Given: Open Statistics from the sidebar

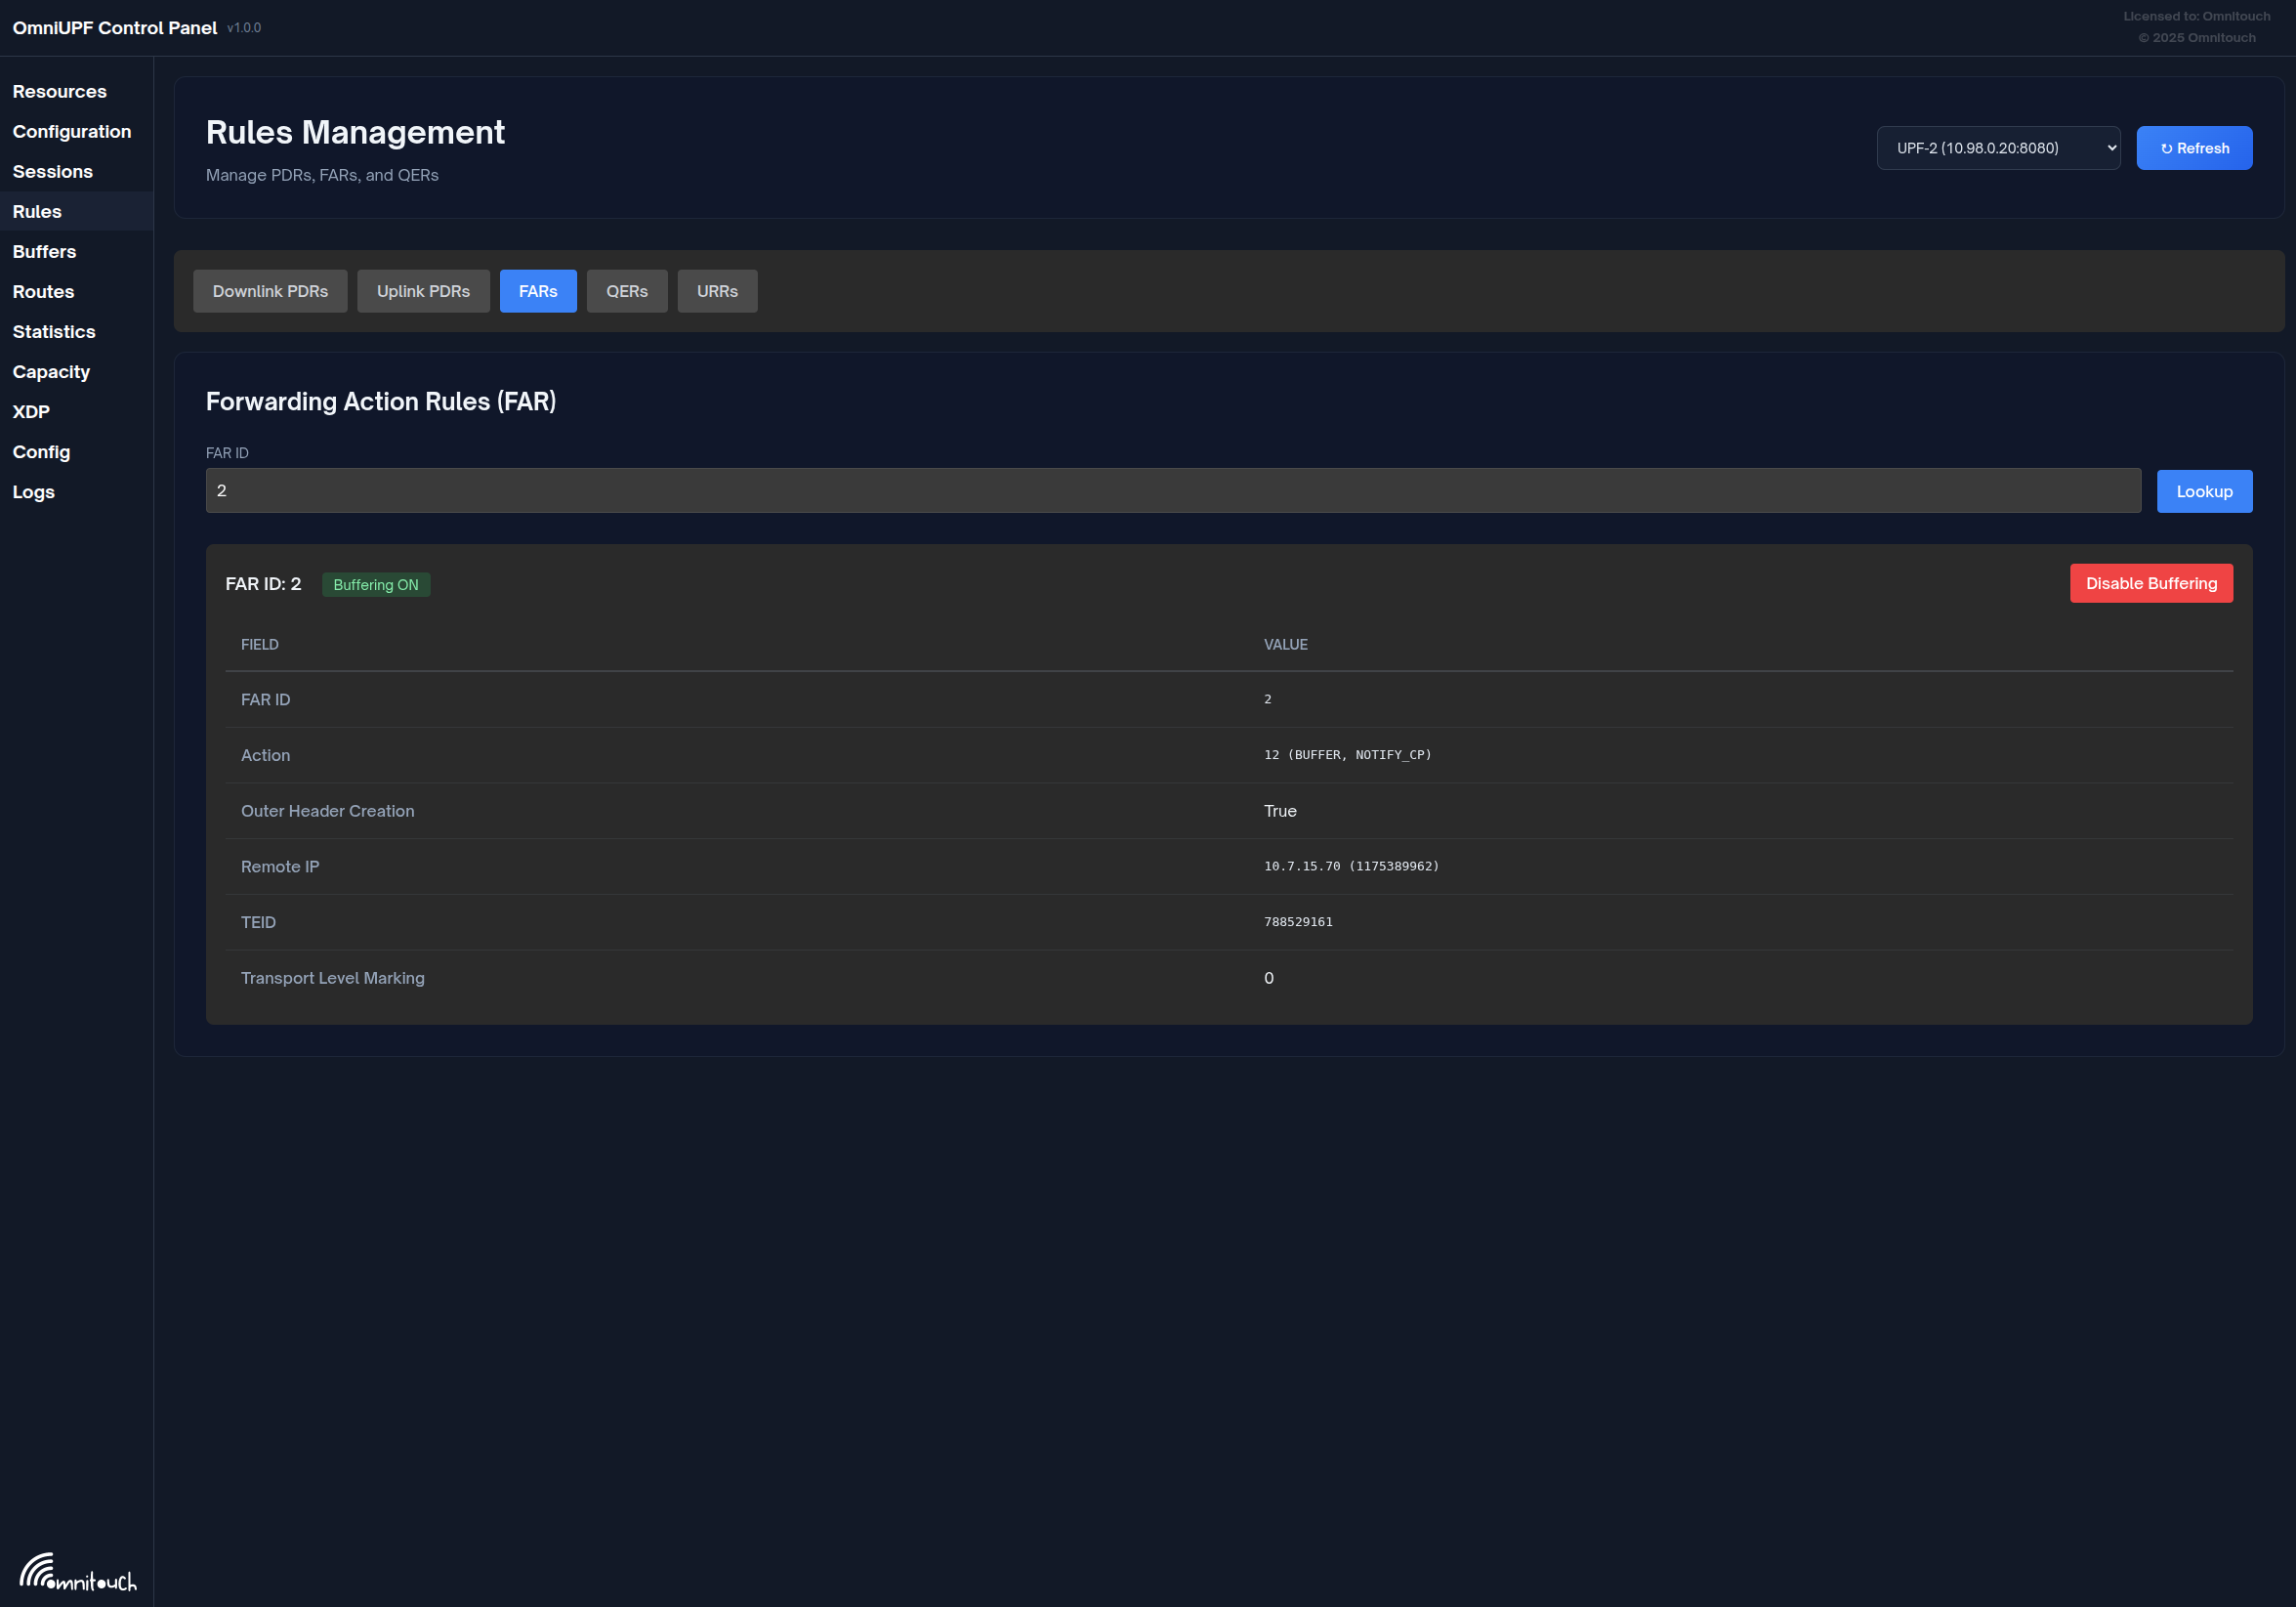Looking at the screenshot, I should 54,331.
